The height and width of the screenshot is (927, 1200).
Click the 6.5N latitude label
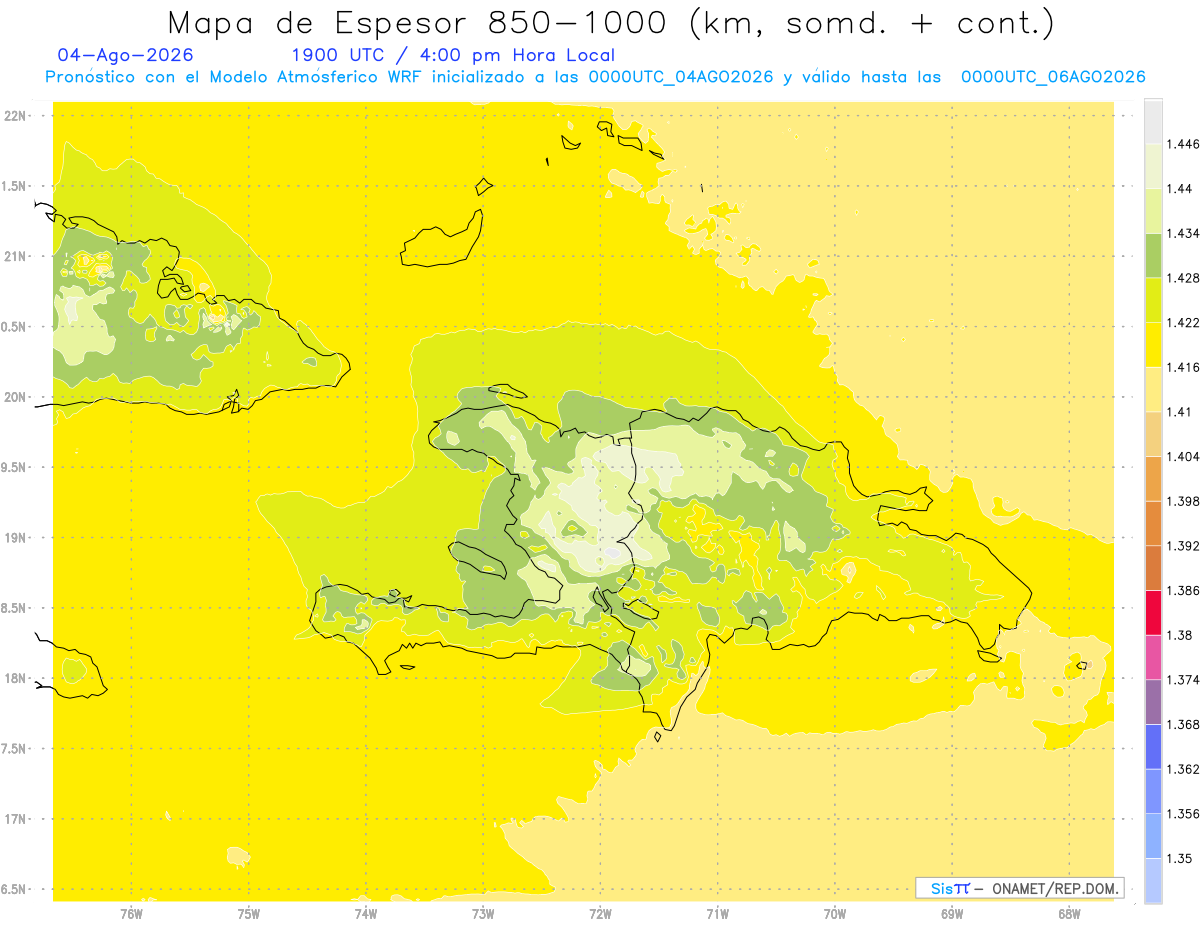pos(14,889)
